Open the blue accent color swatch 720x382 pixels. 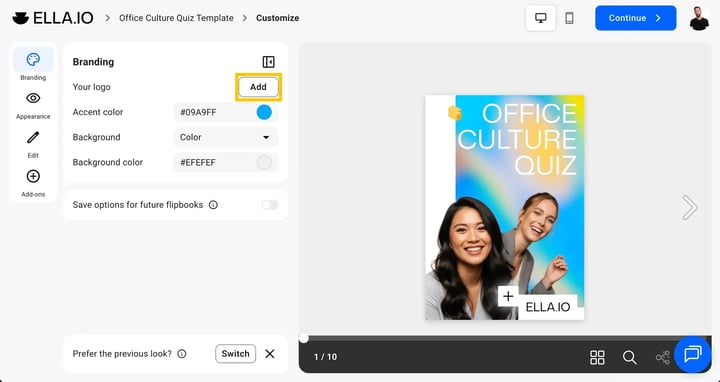coord(264,112)
